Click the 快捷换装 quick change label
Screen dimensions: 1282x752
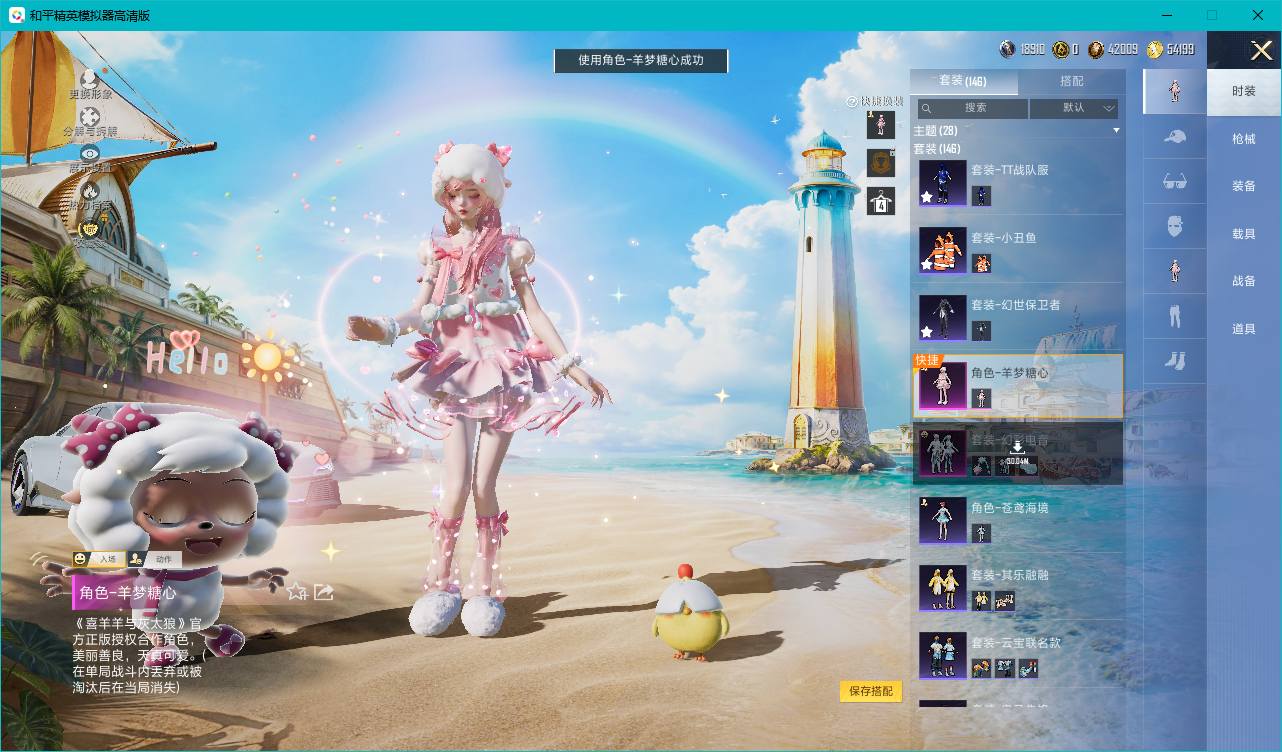pyautogui.click(x=881, y=101)
